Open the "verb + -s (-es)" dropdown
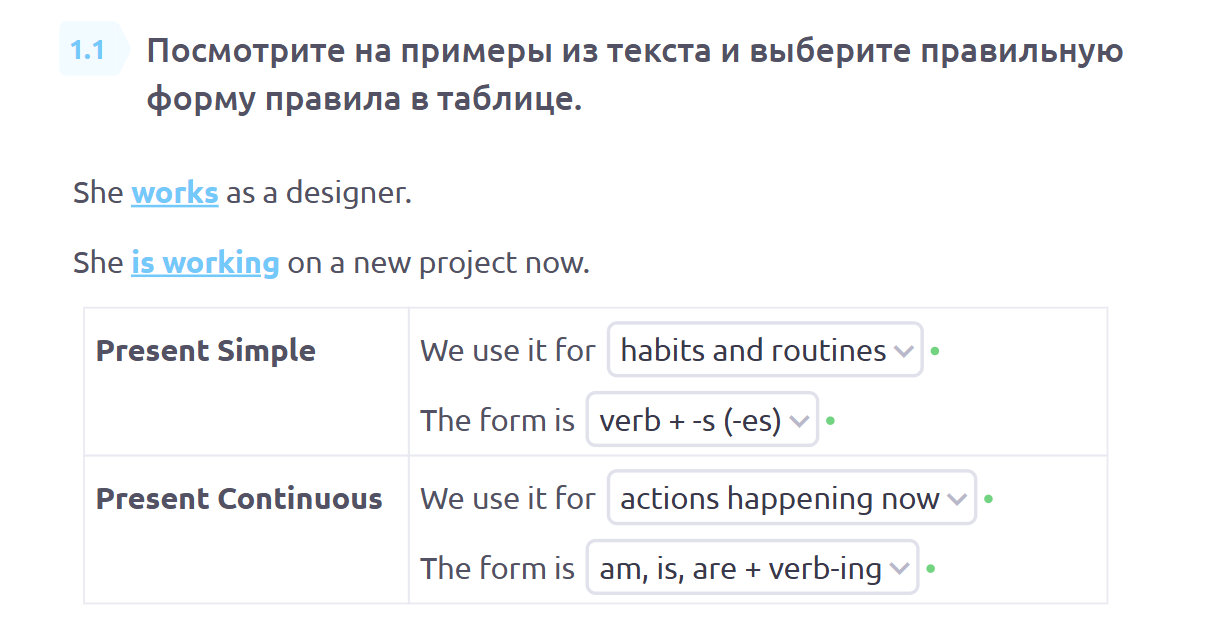1214x643 pixels. click(690, 420)
